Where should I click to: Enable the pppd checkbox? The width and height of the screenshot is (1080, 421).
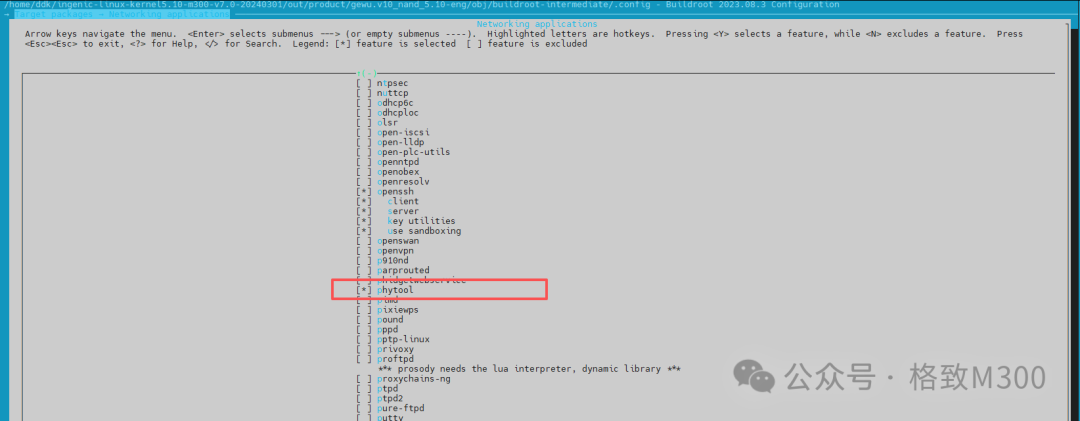coord(364,329)
